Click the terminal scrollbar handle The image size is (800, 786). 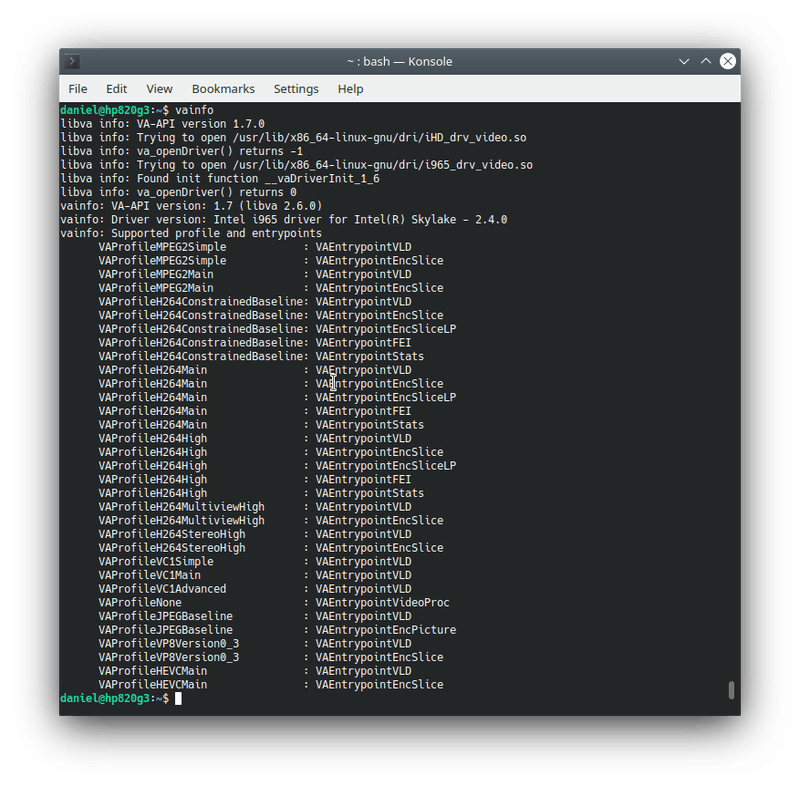click(731, 690)
